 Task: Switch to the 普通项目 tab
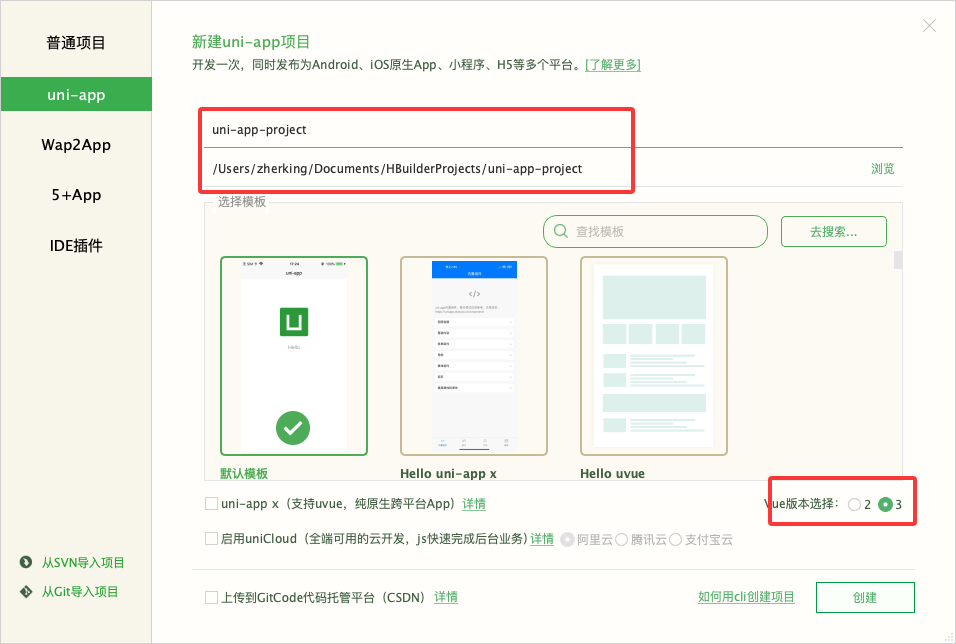click(x=76, y=43)
